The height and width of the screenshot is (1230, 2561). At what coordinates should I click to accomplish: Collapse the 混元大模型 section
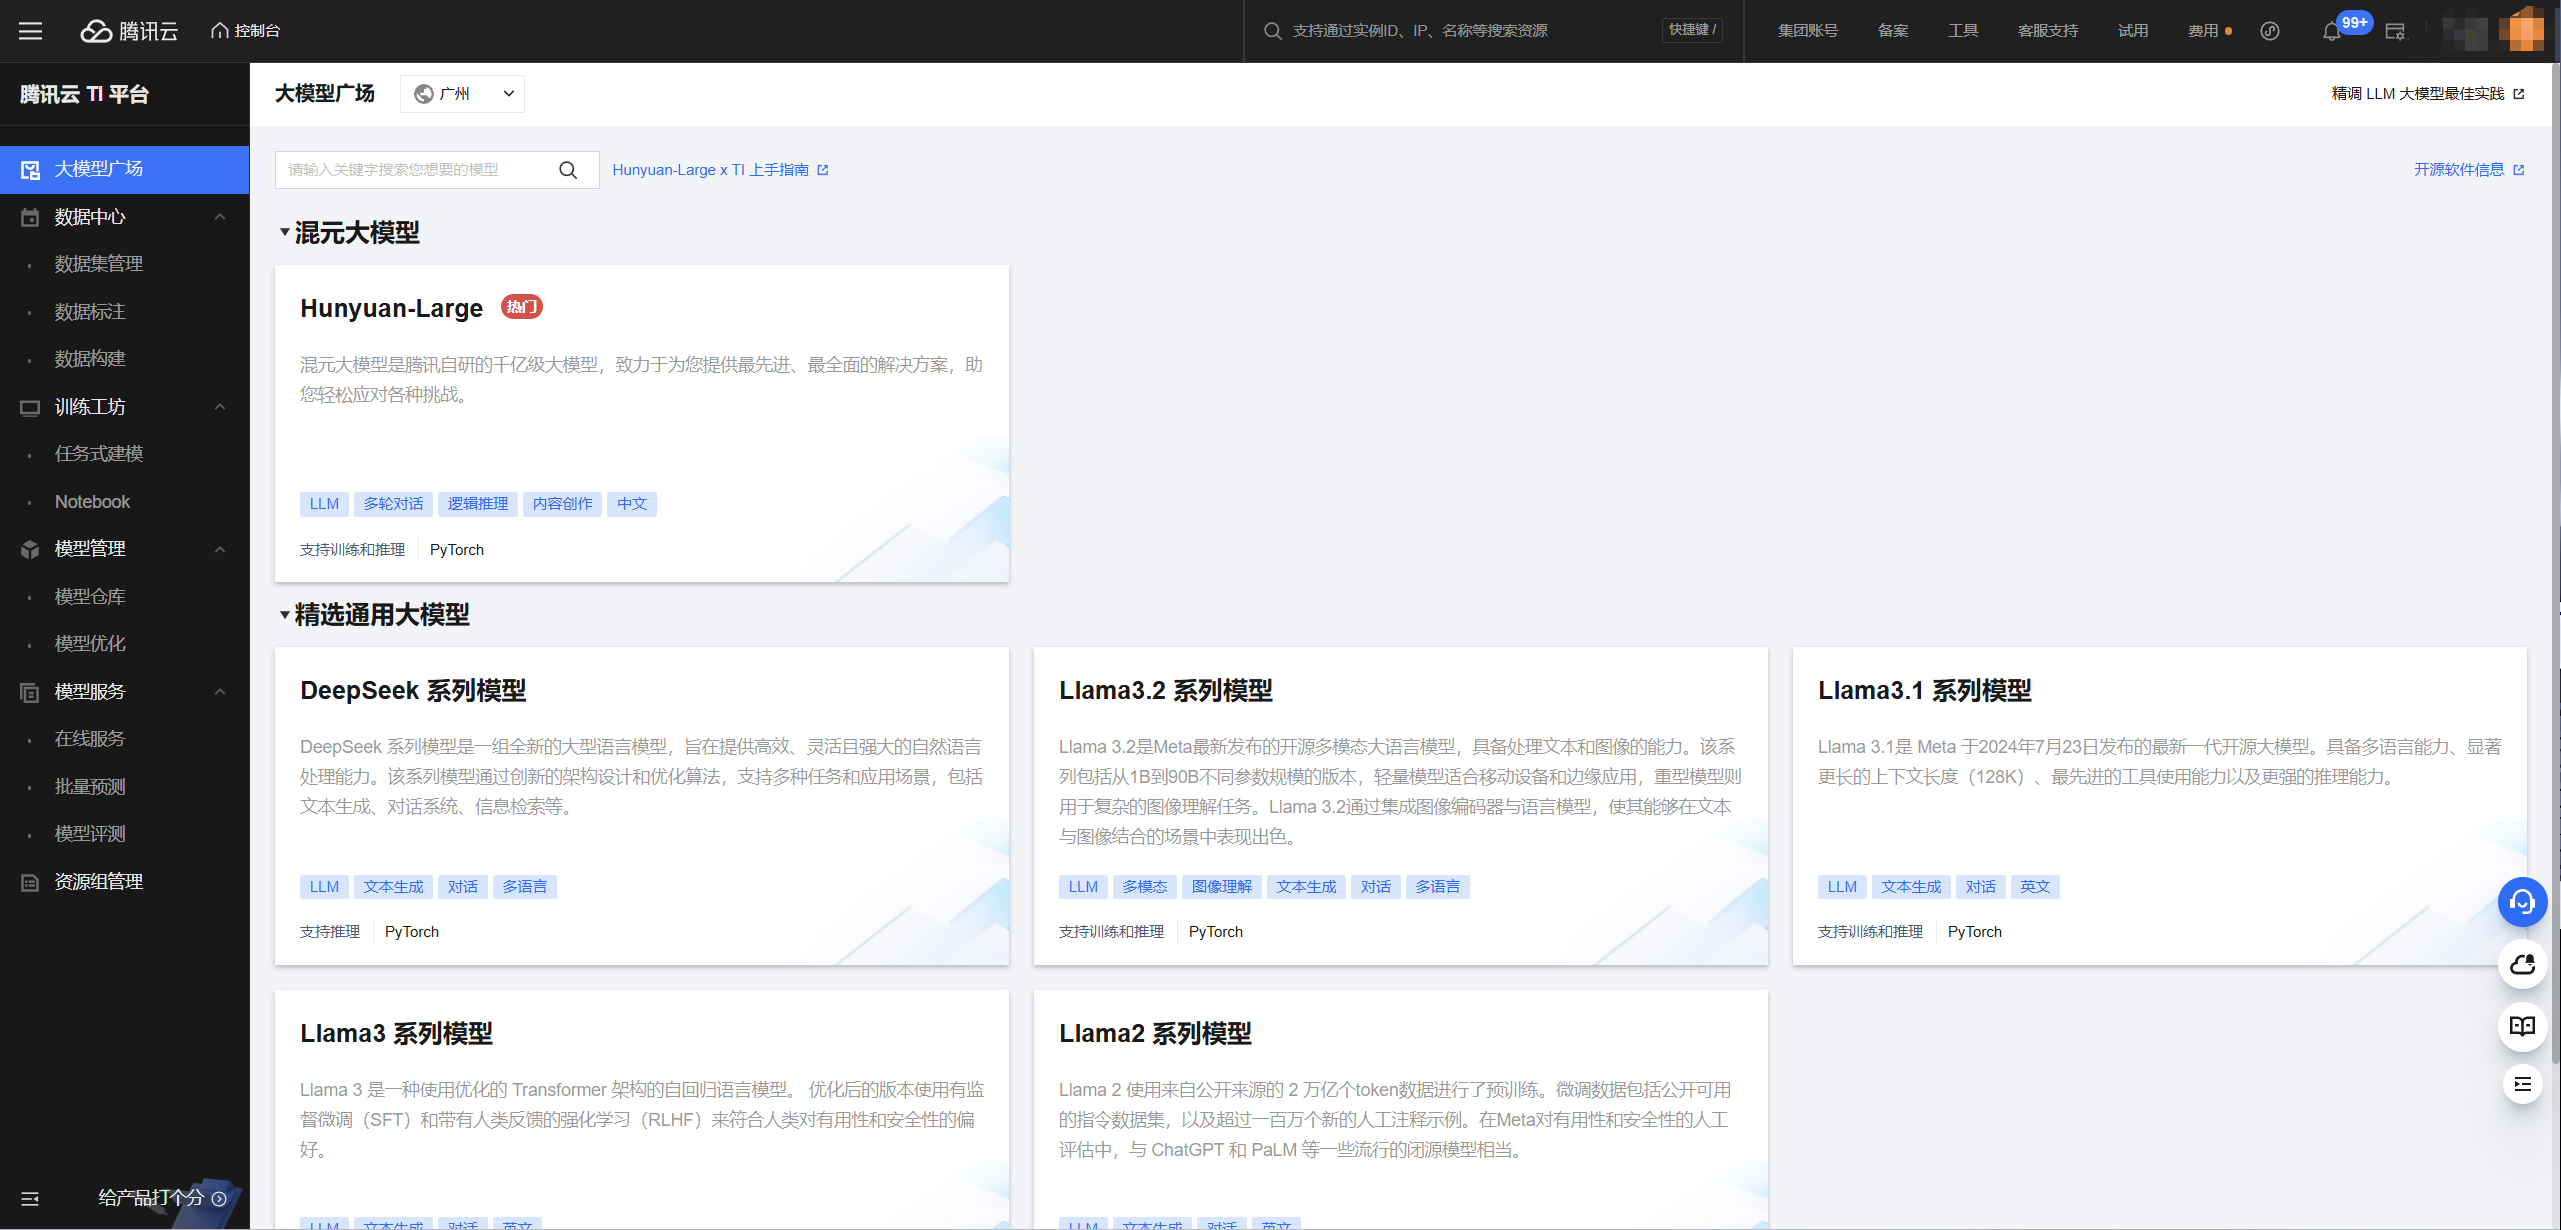[285, 233]
